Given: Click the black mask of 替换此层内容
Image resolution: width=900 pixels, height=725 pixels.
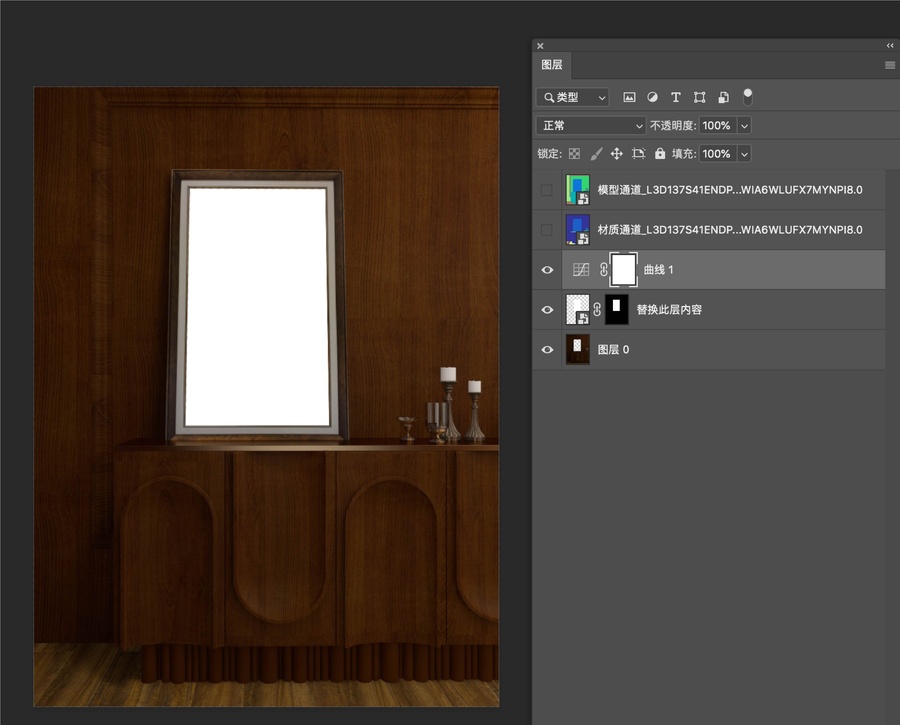Looking at the screenshot, I should point(617,309).
